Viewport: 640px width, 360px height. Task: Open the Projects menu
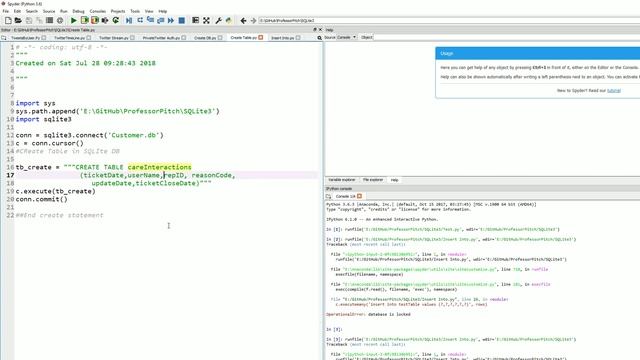click(x=118, y=11)
